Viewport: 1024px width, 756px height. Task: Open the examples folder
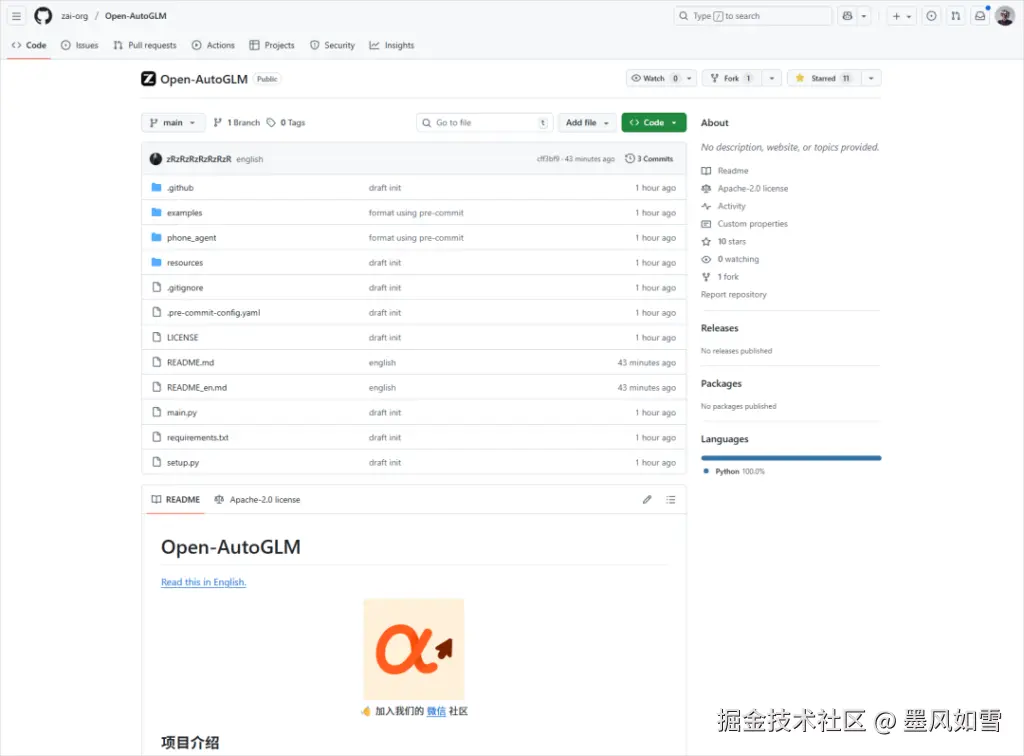pyautogui.click(x=184, y=213)
